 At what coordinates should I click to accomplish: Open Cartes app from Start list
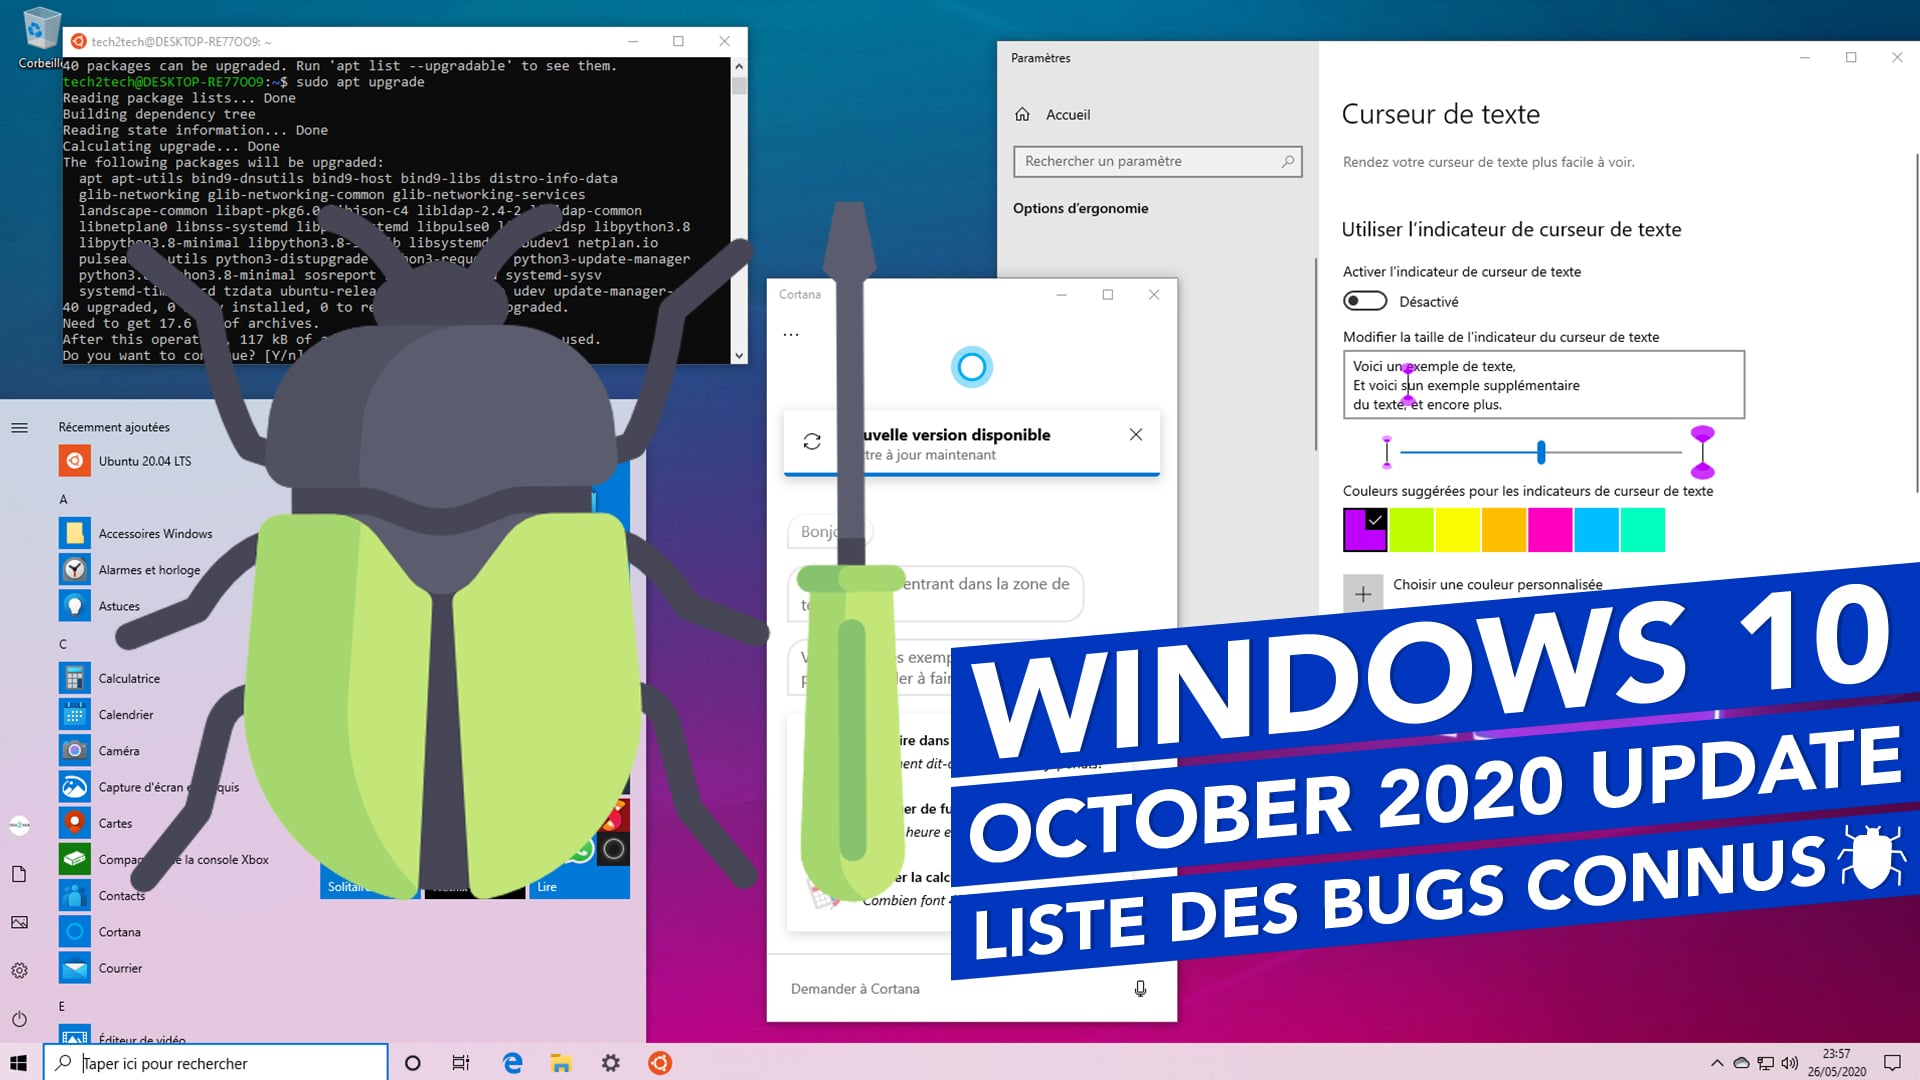coord(115,823)
